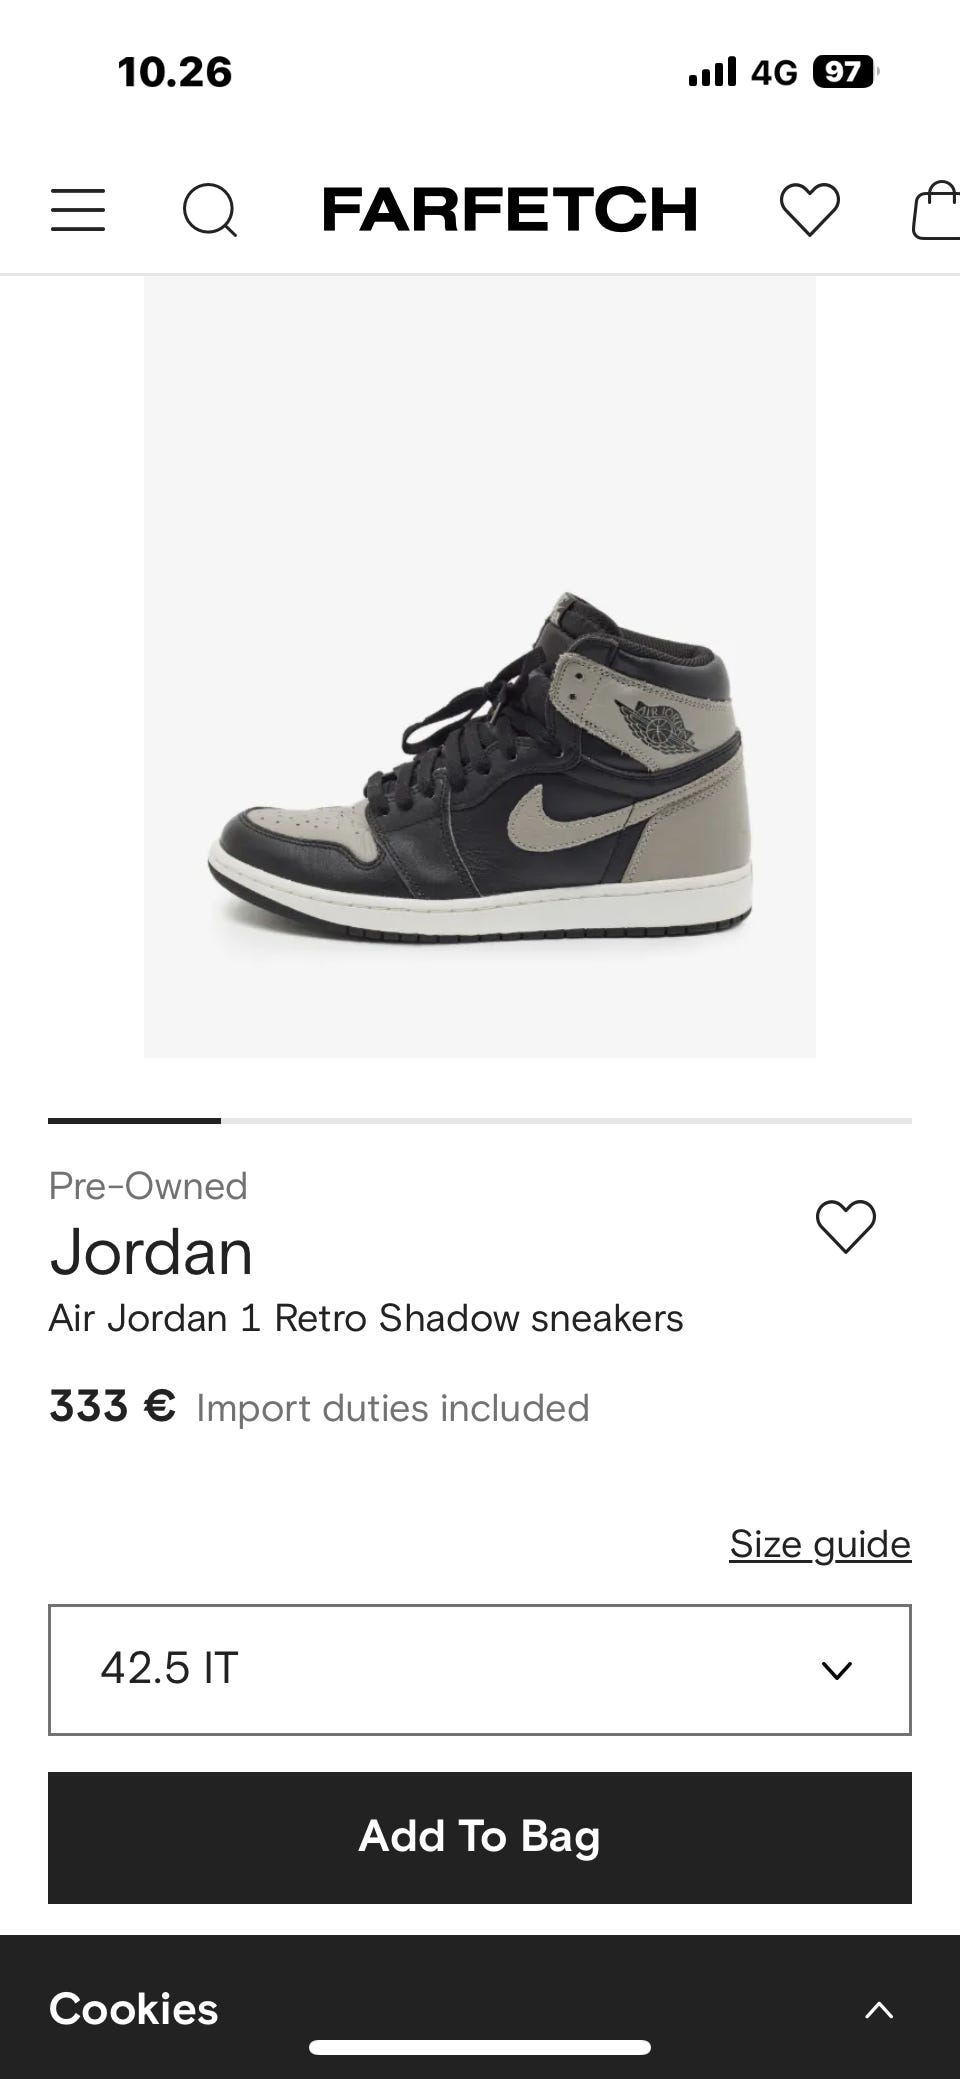960x2079 pixels.
Task: Tap the Cookies banner label
Action: (133, 2009)
